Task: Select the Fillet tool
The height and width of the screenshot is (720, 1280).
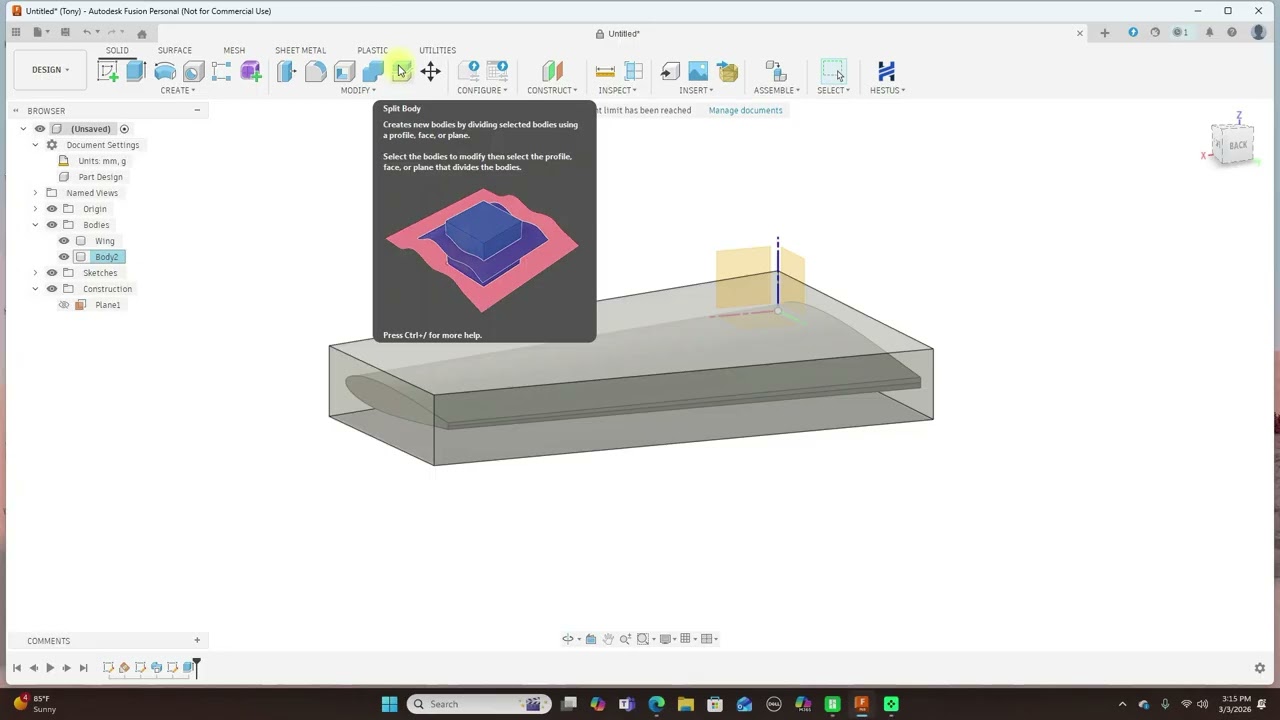Action: [316, 71]
